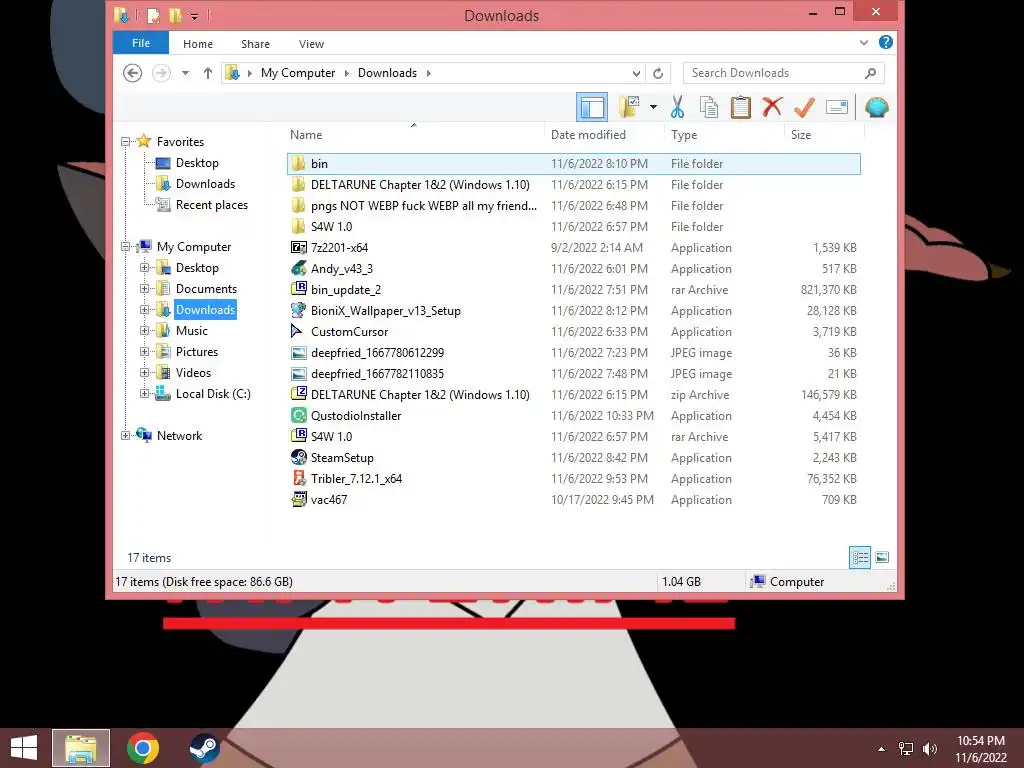
Task: Open the Customize Quick Access Toolbar dropdown
Action: click(x=195, y=16)
